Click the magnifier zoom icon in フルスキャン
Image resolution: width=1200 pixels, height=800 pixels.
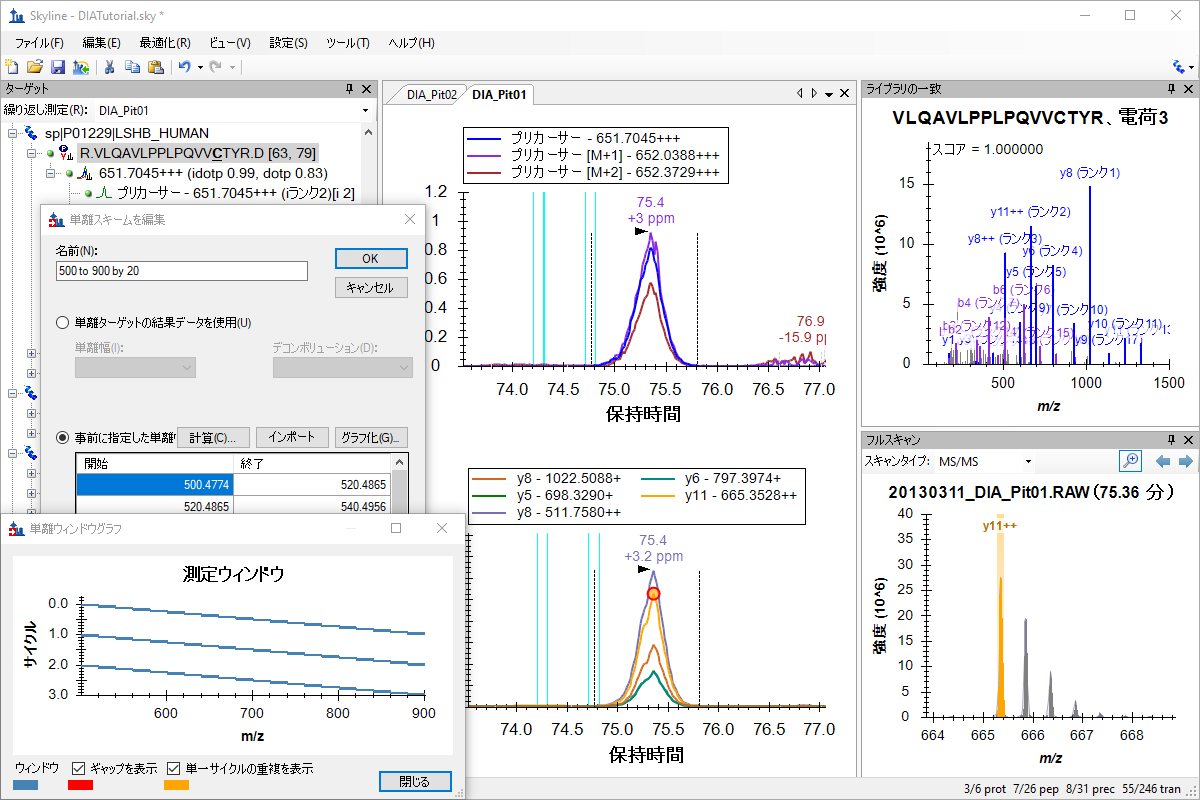[x=1130, y=461]
